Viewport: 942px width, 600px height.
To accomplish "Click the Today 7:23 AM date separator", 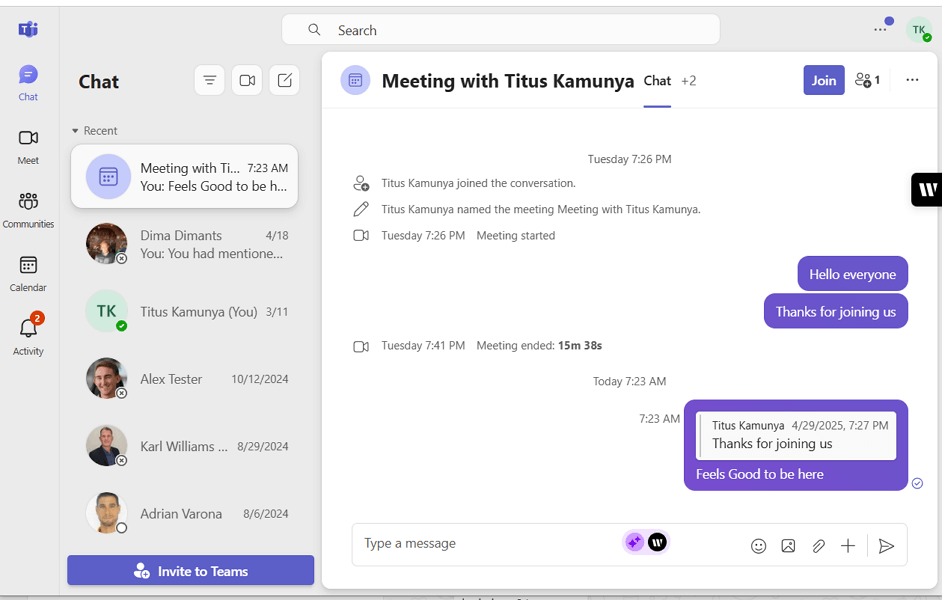I will click(x=629, y=381).
